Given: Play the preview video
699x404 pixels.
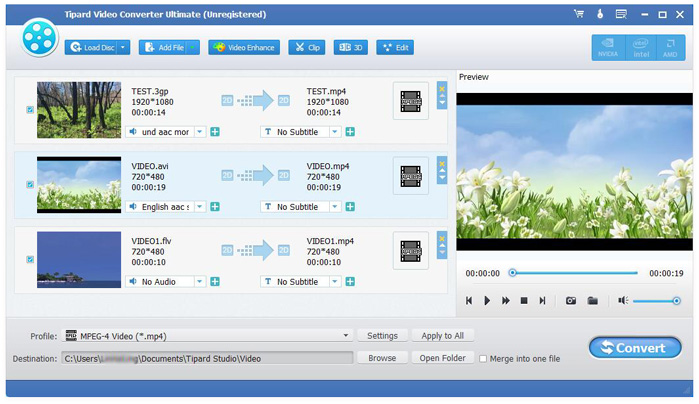Looking at the screenshot, I should tap(487, 301).
